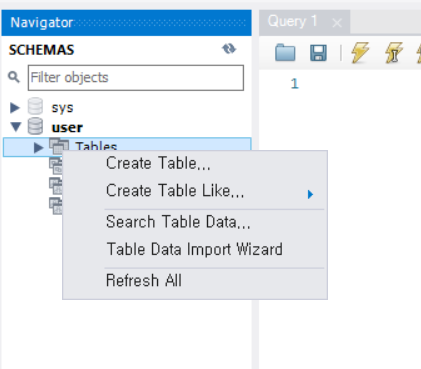Collapse the user schema
This screenshot has height=369, width=421.
(15, 127)
